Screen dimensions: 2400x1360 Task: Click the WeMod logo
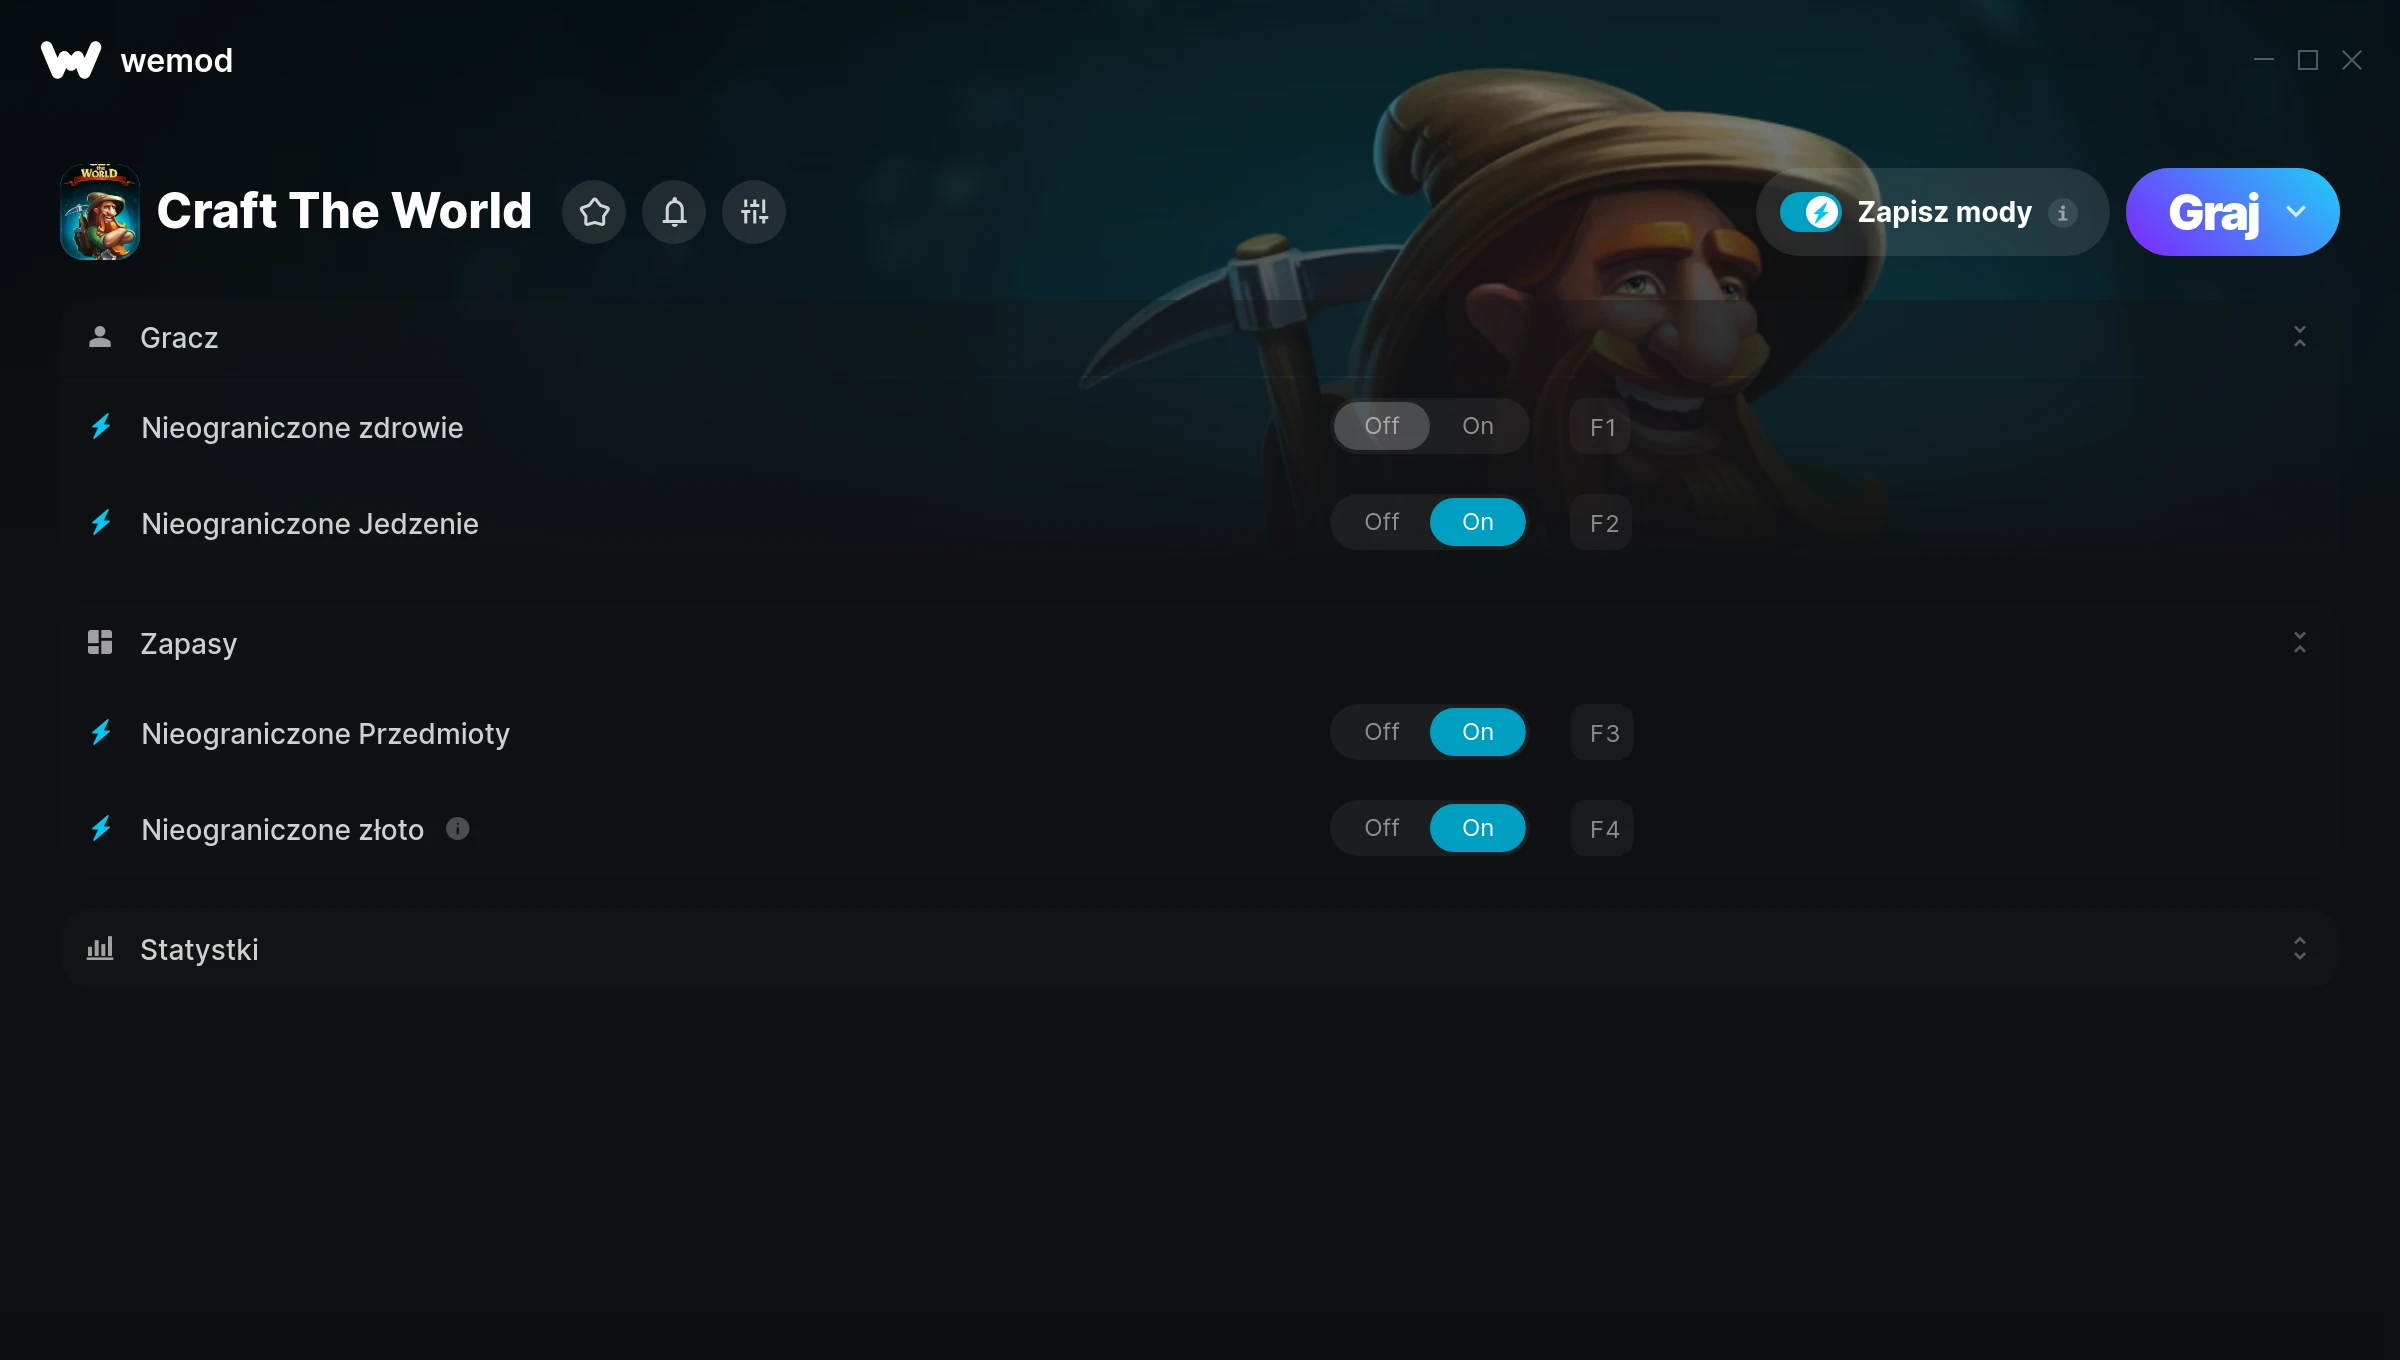(x=71, y=60)
